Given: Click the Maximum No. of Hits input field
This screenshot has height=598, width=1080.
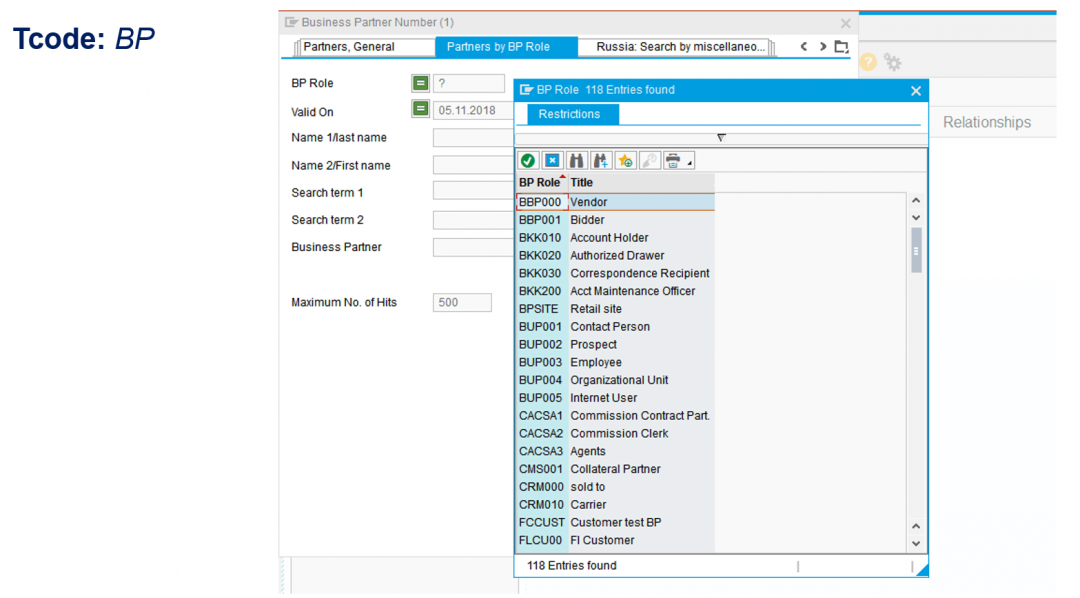Looking at the screenshot, I should (461, 302).
